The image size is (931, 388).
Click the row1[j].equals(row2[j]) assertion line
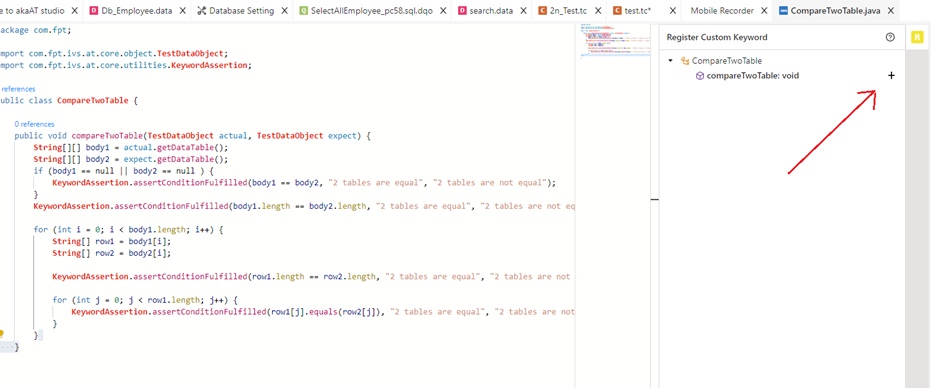click(323, 312)
